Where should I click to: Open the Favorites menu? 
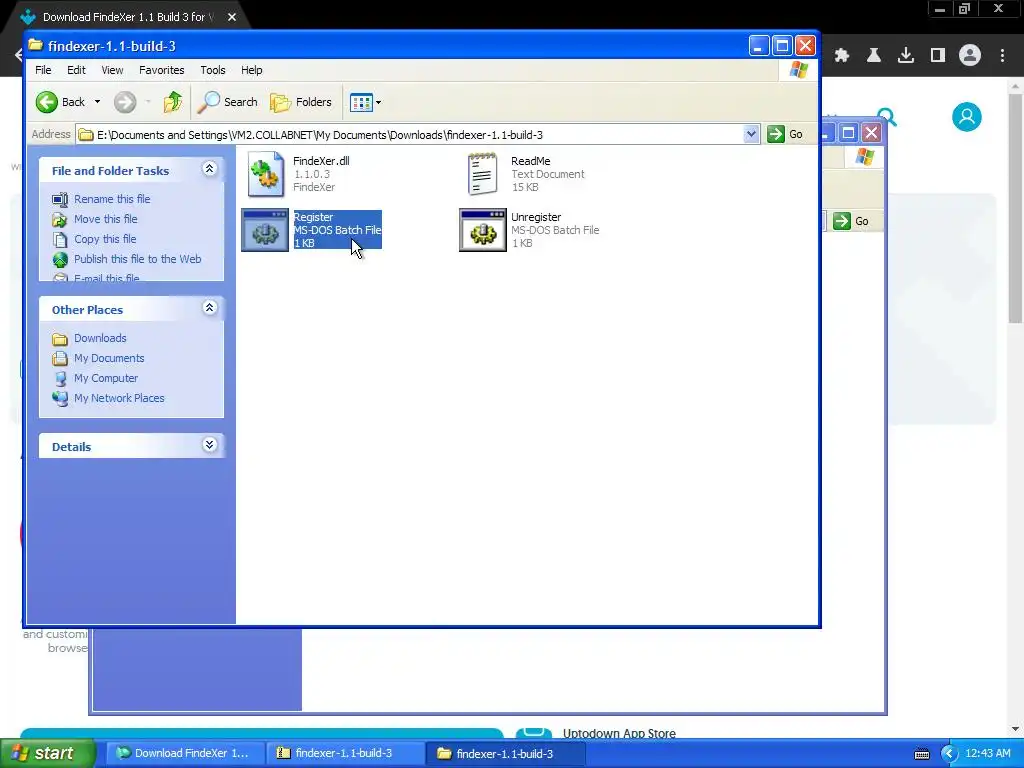click(x=161, y=70)
